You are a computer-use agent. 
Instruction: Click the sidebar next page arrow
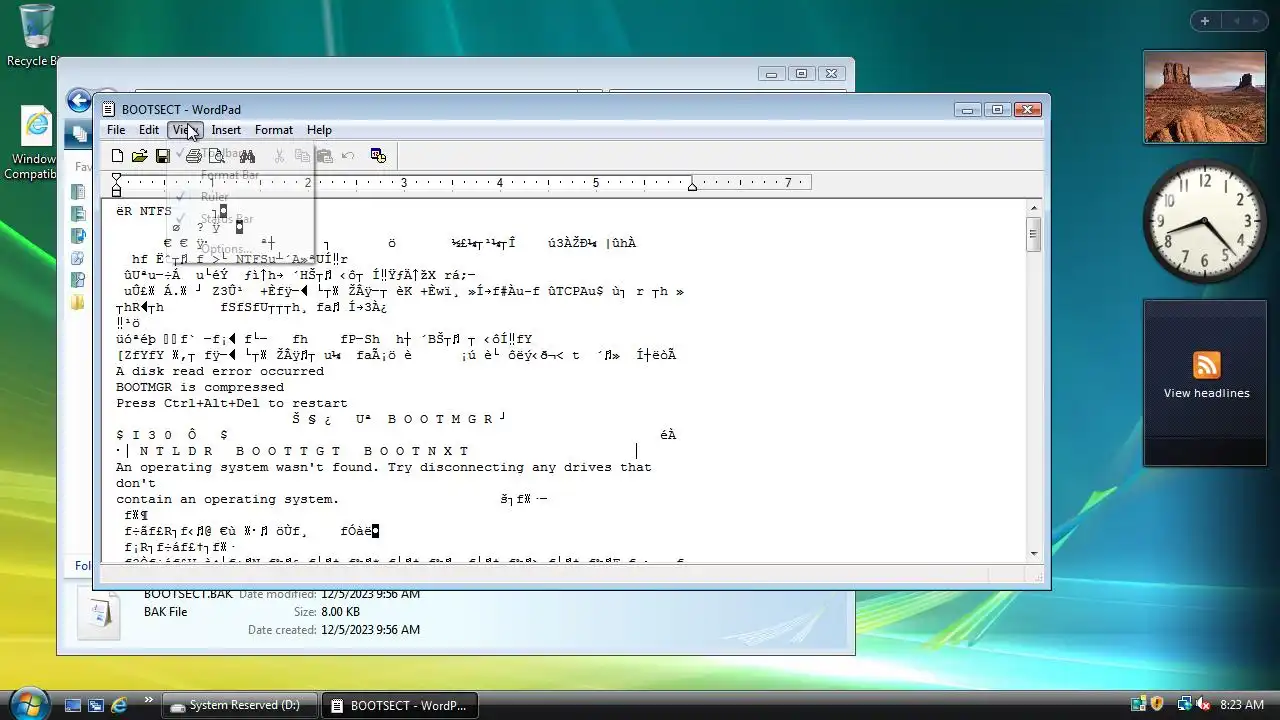point(1257,21)
